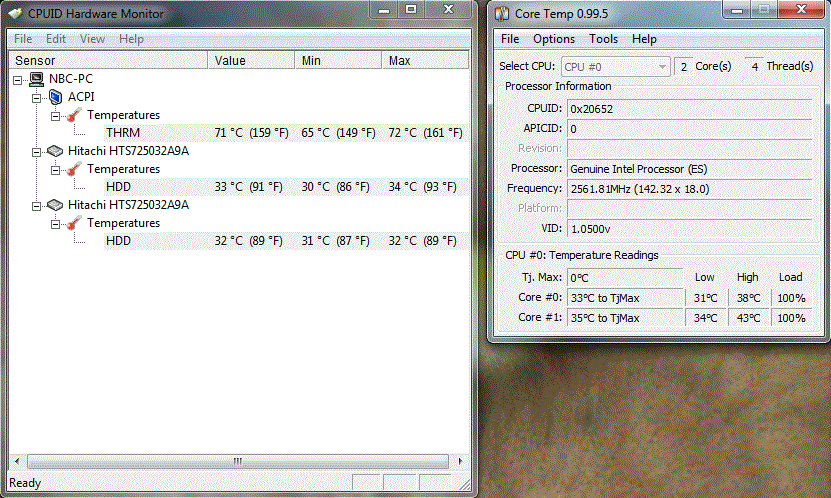Click the APICID field
831x498 pixels.
click(689, 129)
